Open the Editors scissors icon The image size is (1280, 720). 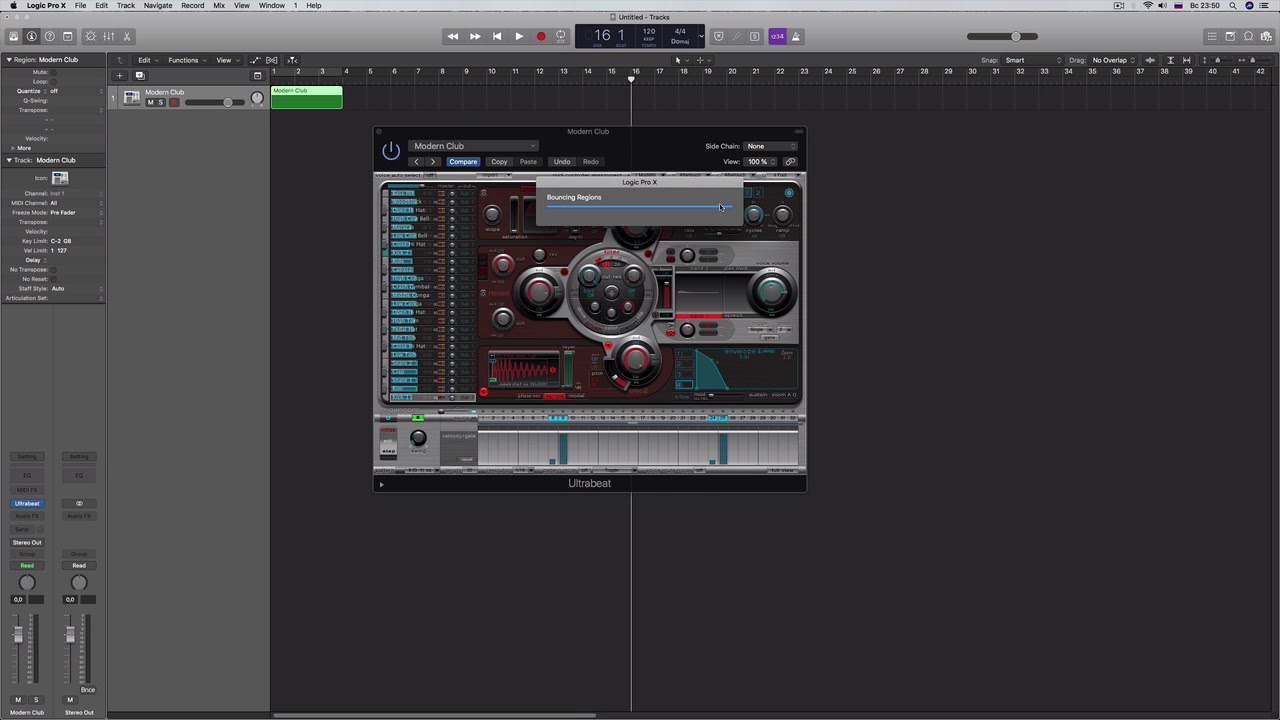click(x=127, y=37)
